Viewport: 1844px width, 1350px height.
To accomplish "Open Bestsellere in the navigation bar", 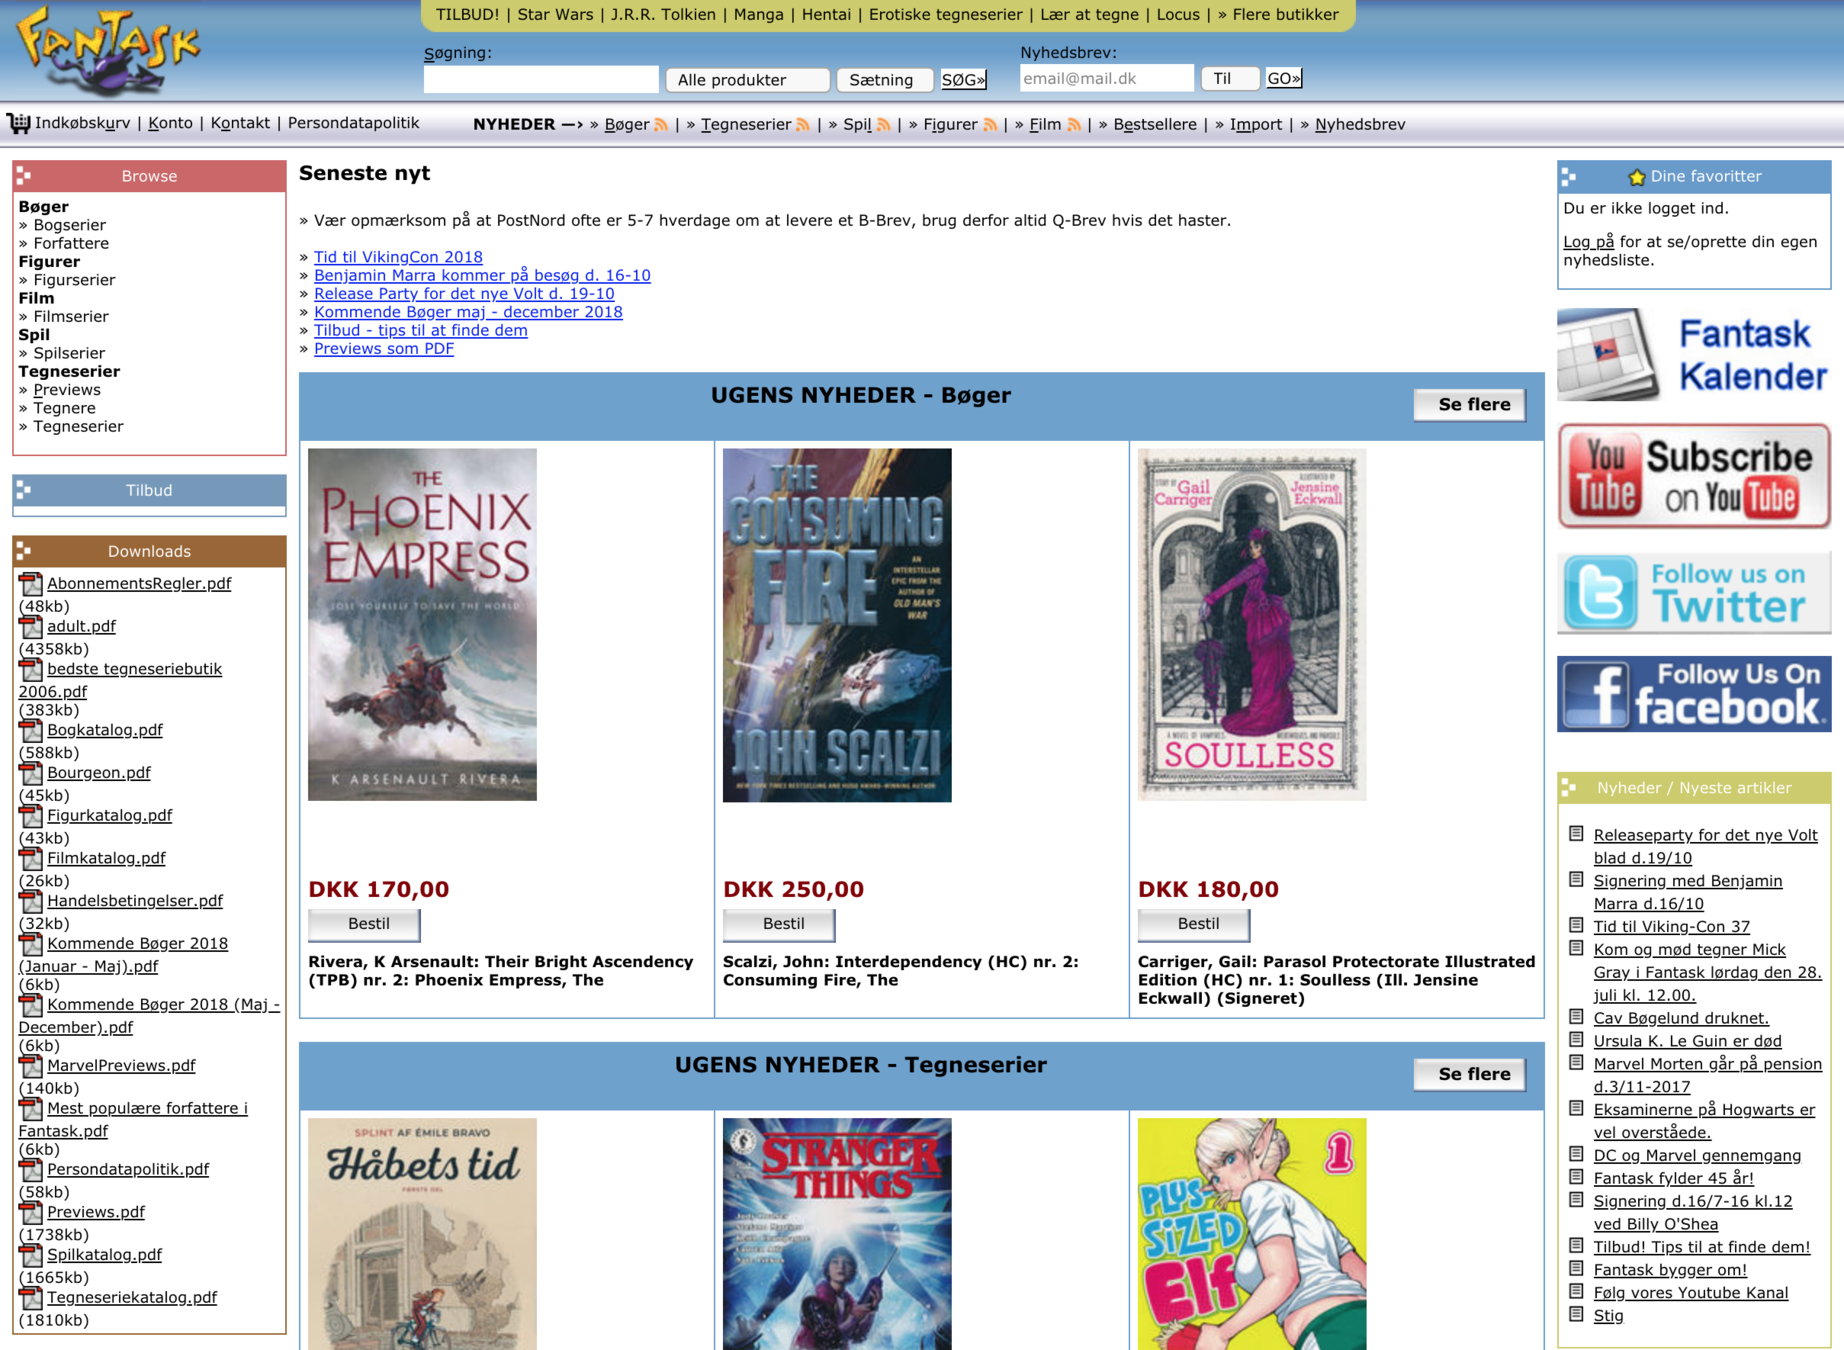I will (1155, 124).
